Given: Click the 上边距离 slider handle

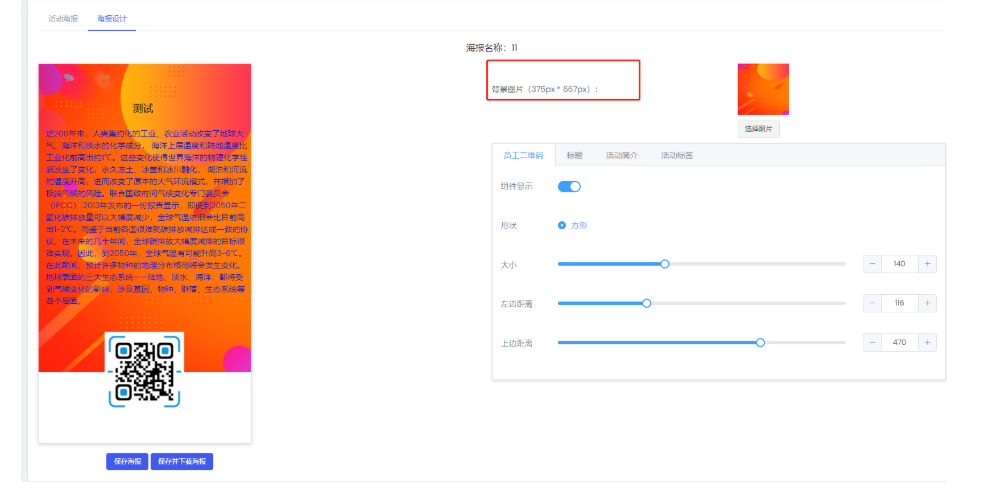Looking at the screenshot, I should point(760,343).
